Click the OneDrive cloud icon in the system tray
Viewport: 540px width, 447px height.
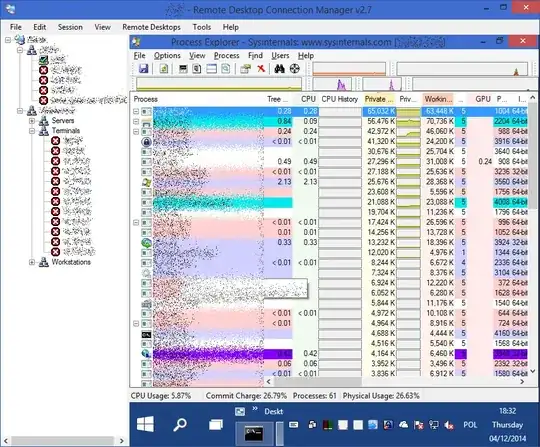[x=403, y=425]
